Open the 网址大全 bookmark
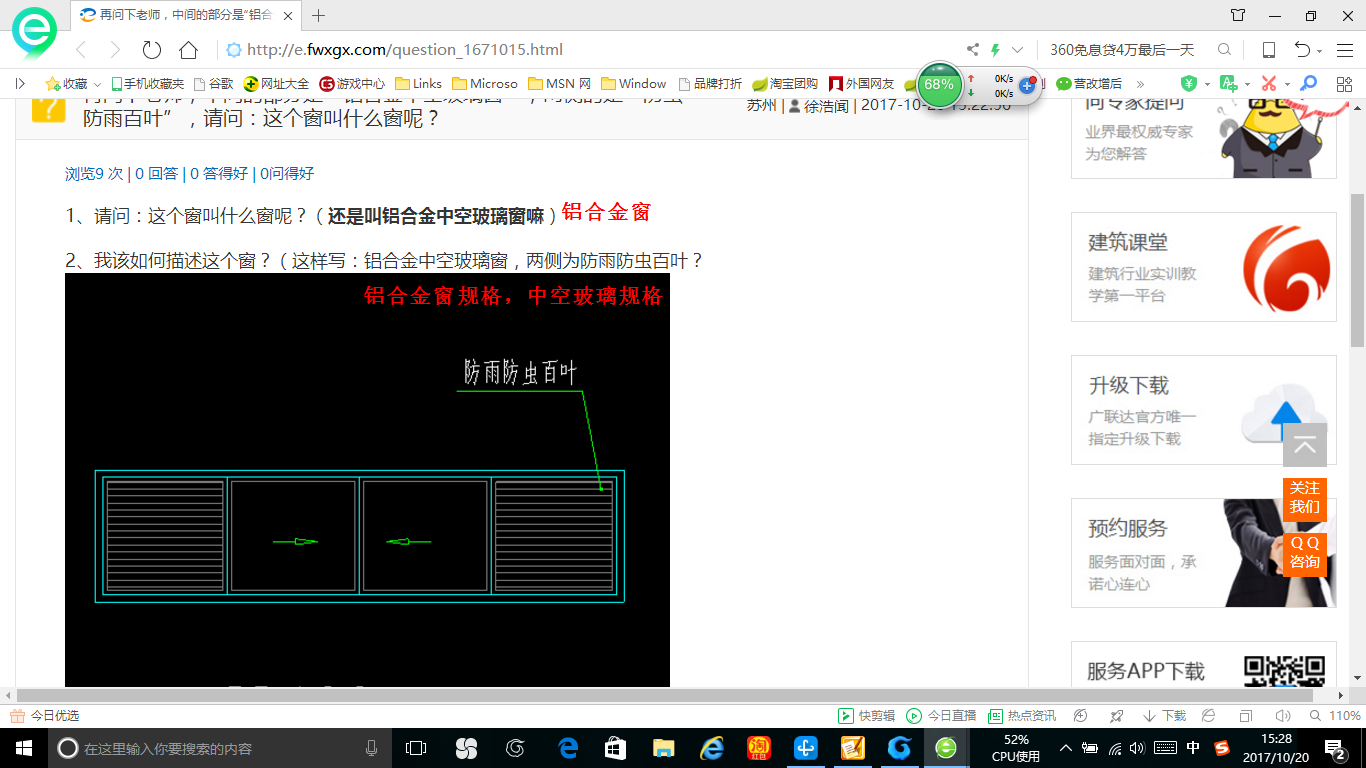Image resolution: width=1366 pixels, height=768 pixels. 277,84
